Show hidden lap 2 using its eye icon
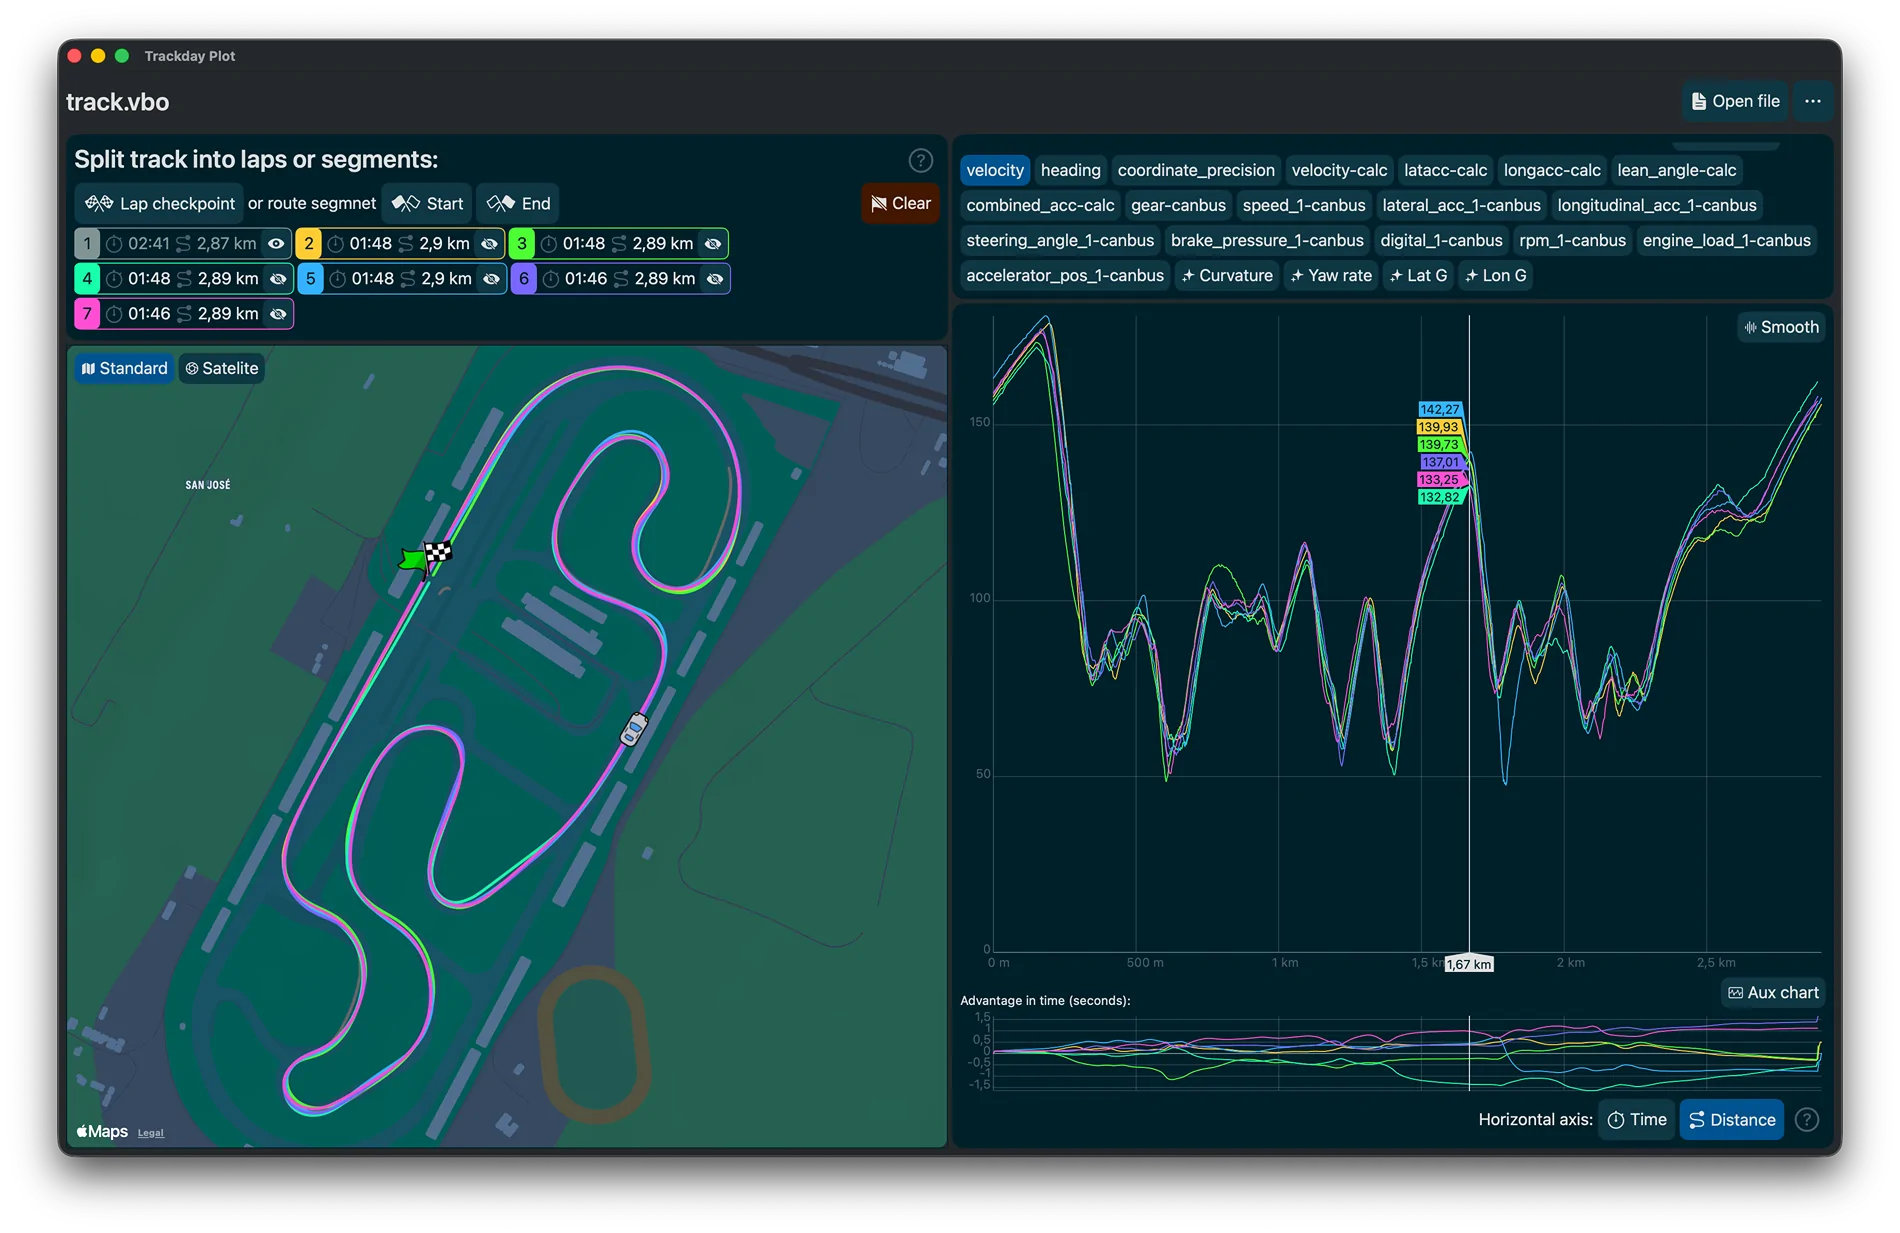This screenshot has height=1233, width=1900. 489,244
